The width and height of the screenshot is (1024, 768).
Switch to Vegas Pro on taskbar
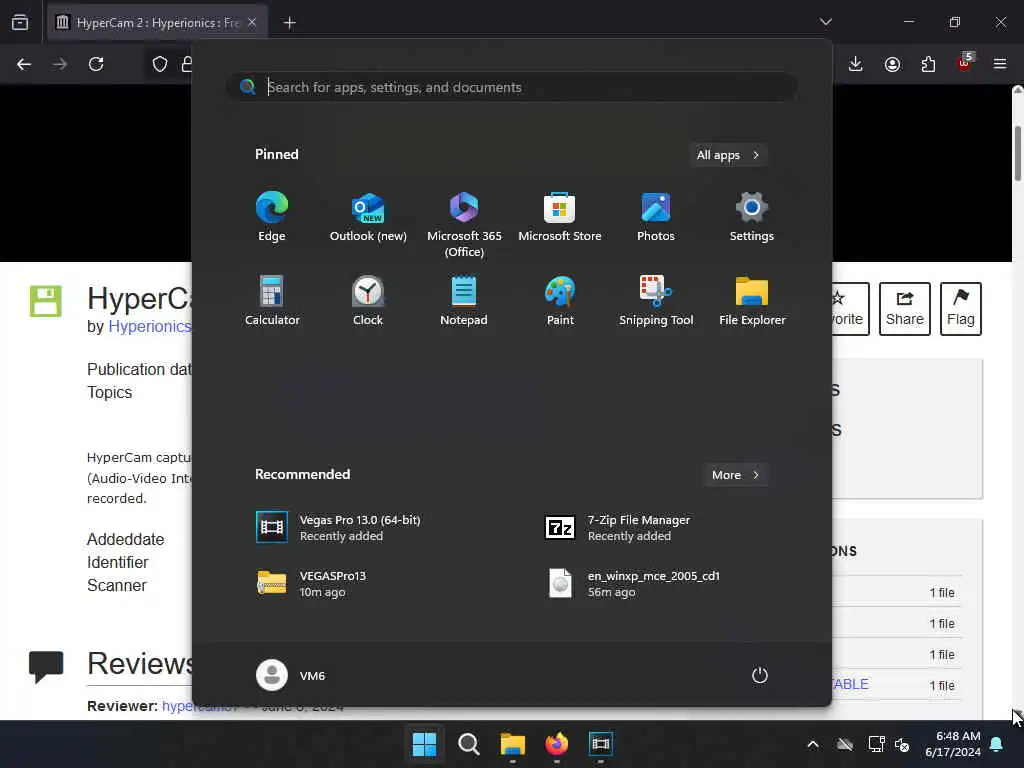pyautogui.click(x=601, y=744)
